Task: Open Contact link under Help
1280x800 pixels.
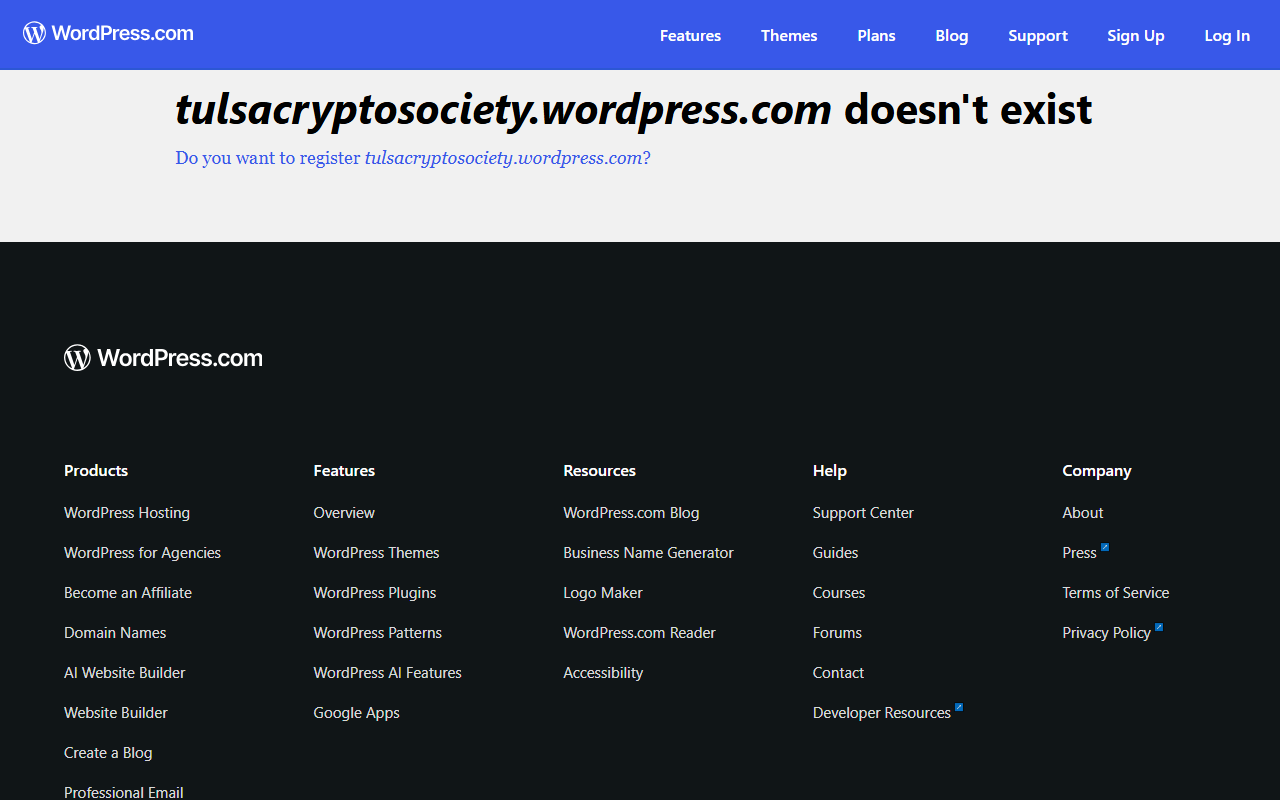Action: click(x=838, y=673)
